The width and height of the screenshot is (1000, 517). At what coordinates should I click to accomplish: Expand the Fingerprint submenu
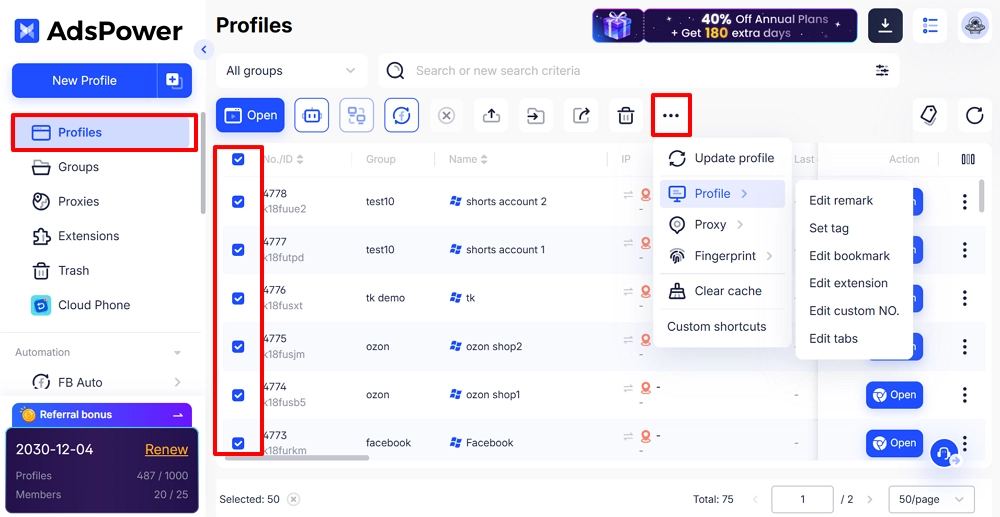click(722, 256)
